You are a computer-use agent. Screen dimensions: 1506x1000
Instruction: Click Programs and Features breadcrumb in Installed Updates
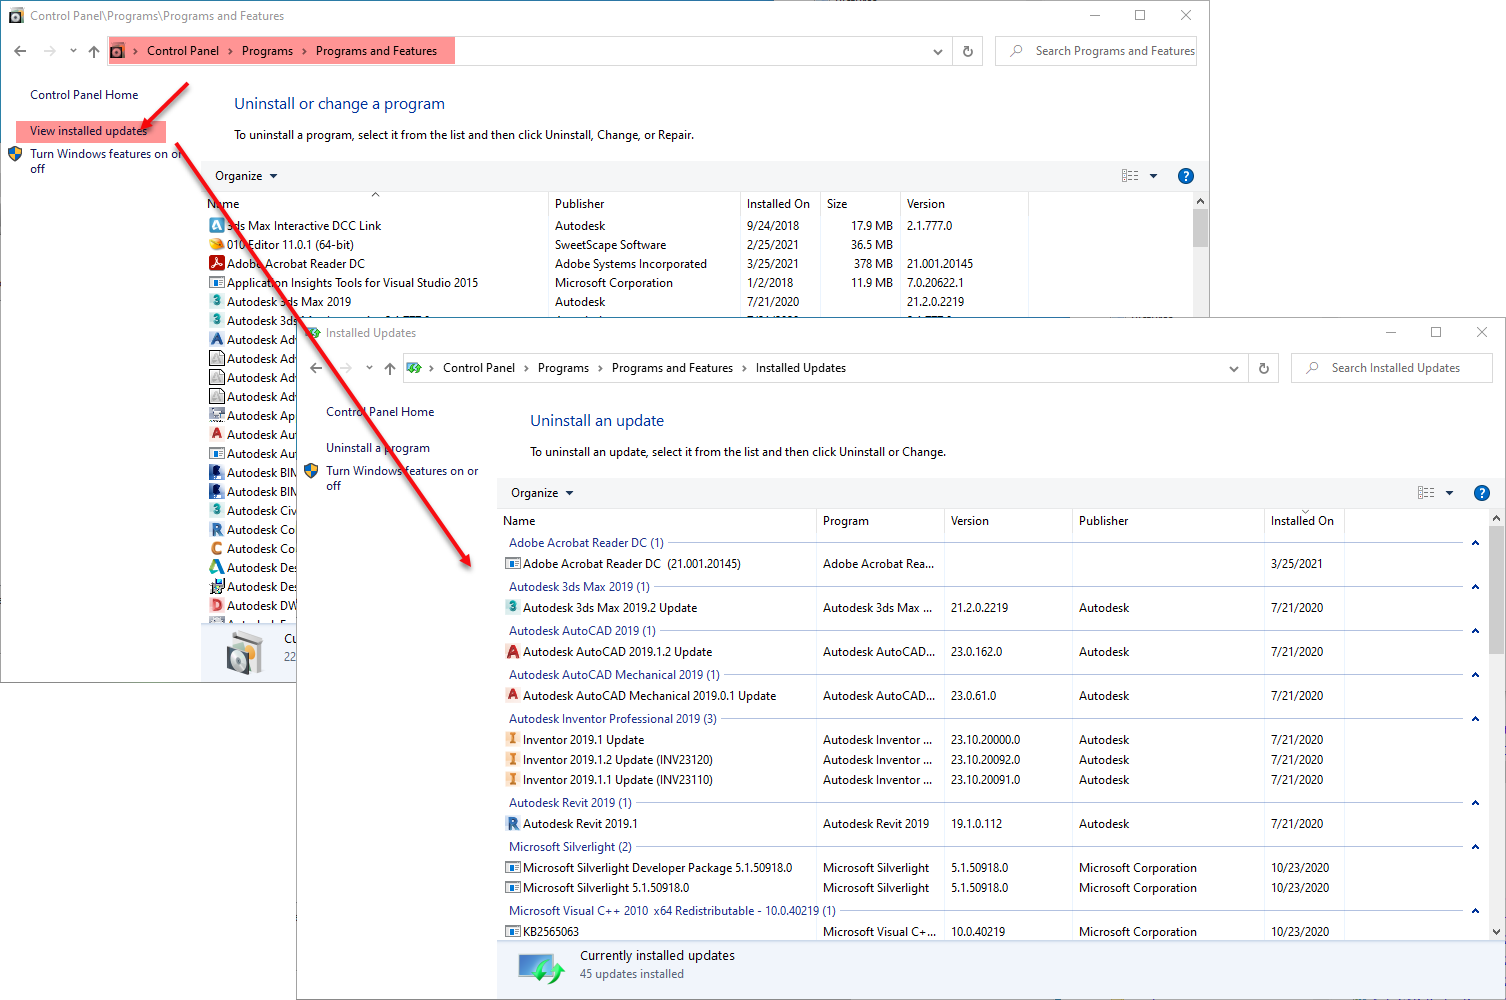click(672, 368)
